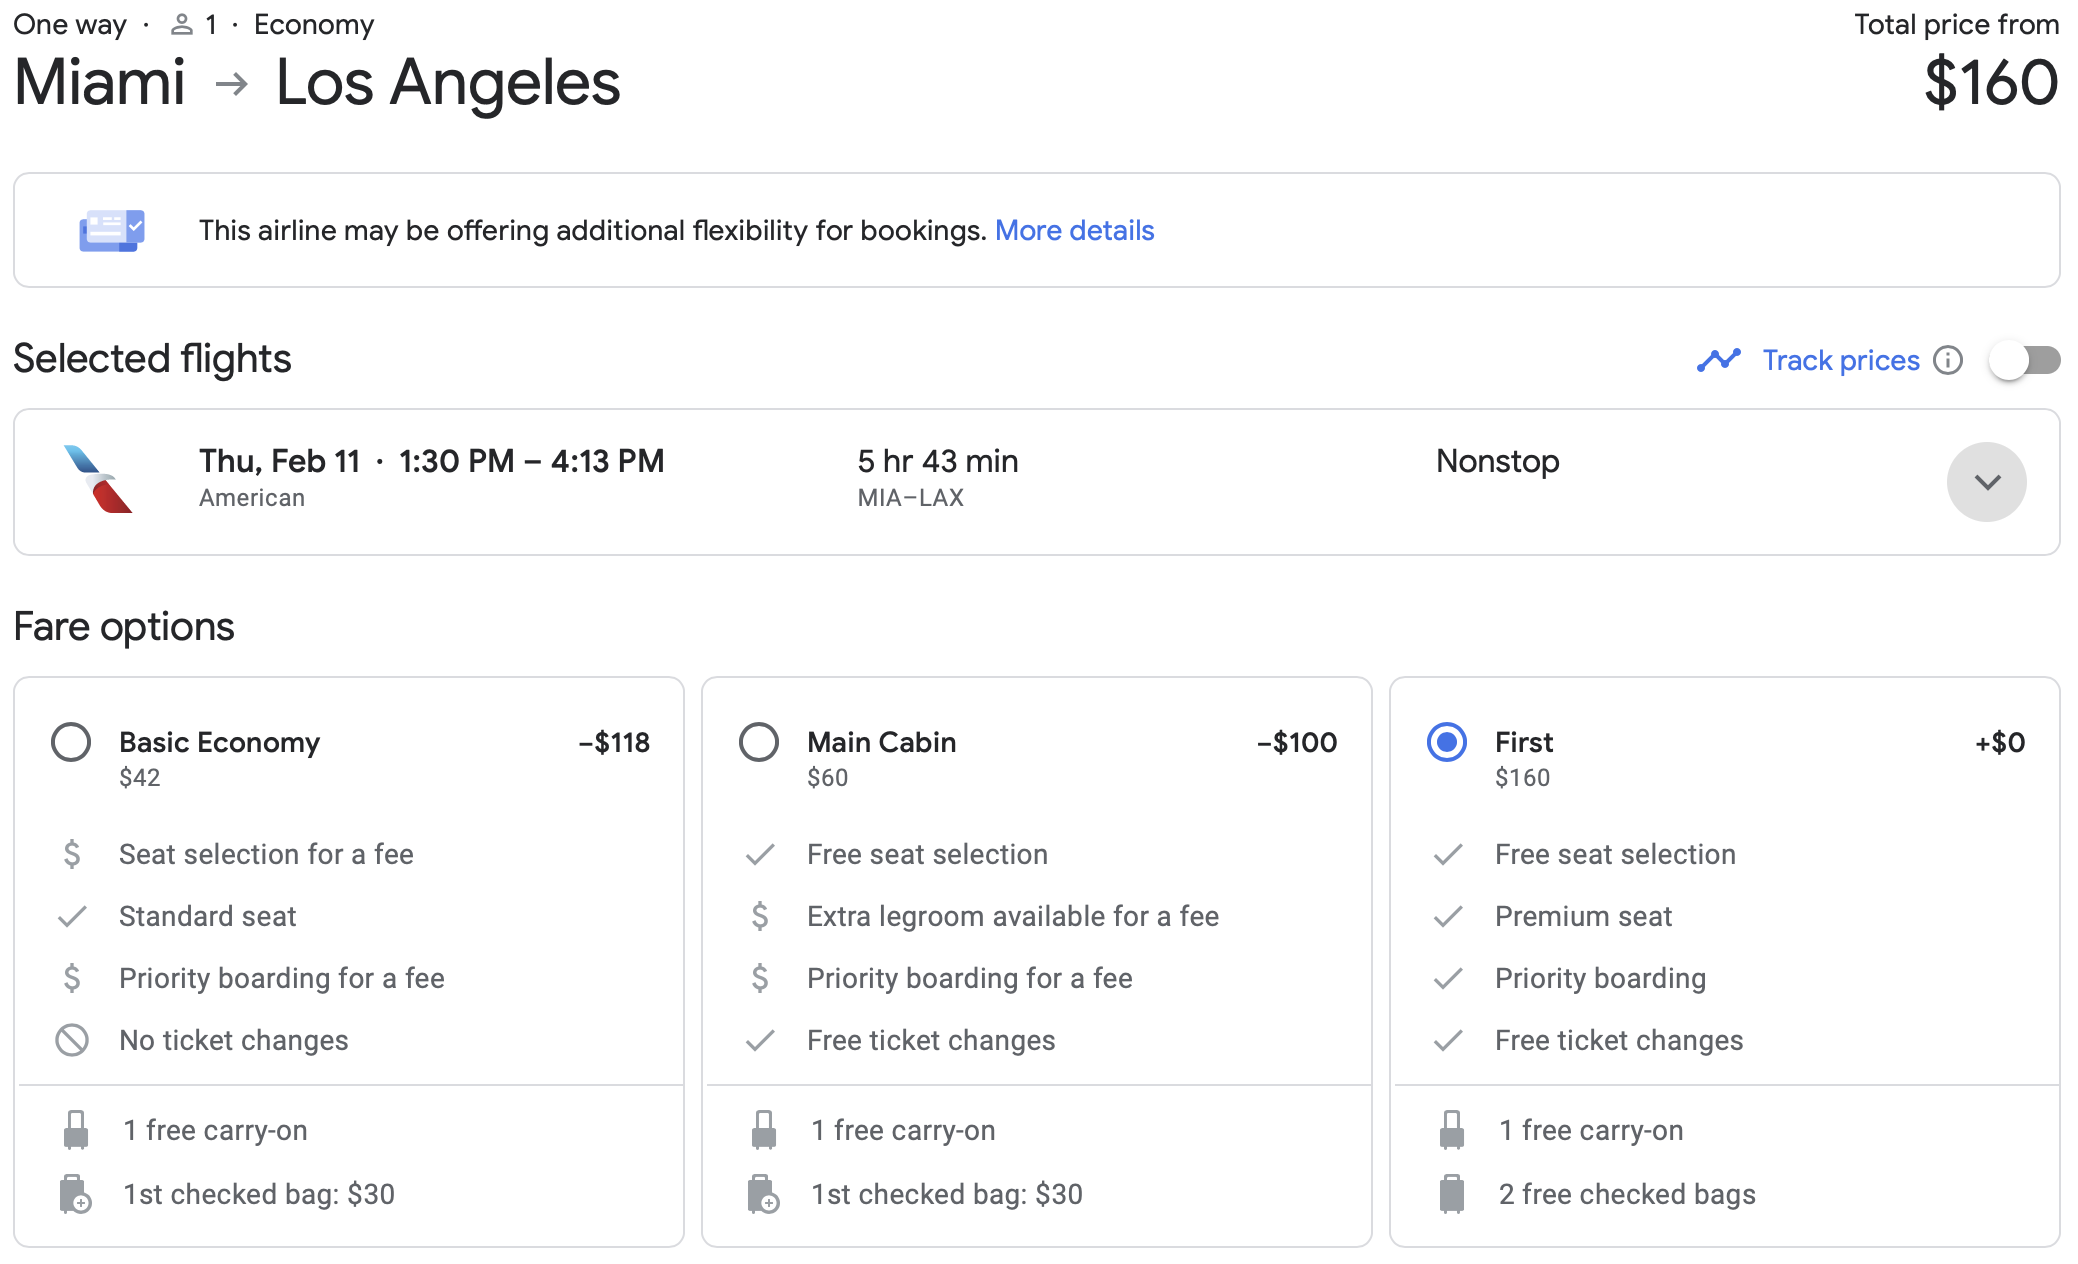Click the checkmark beside Premium seat in First
The height and width of the screenshot is (1264, 2078).
1447,916
